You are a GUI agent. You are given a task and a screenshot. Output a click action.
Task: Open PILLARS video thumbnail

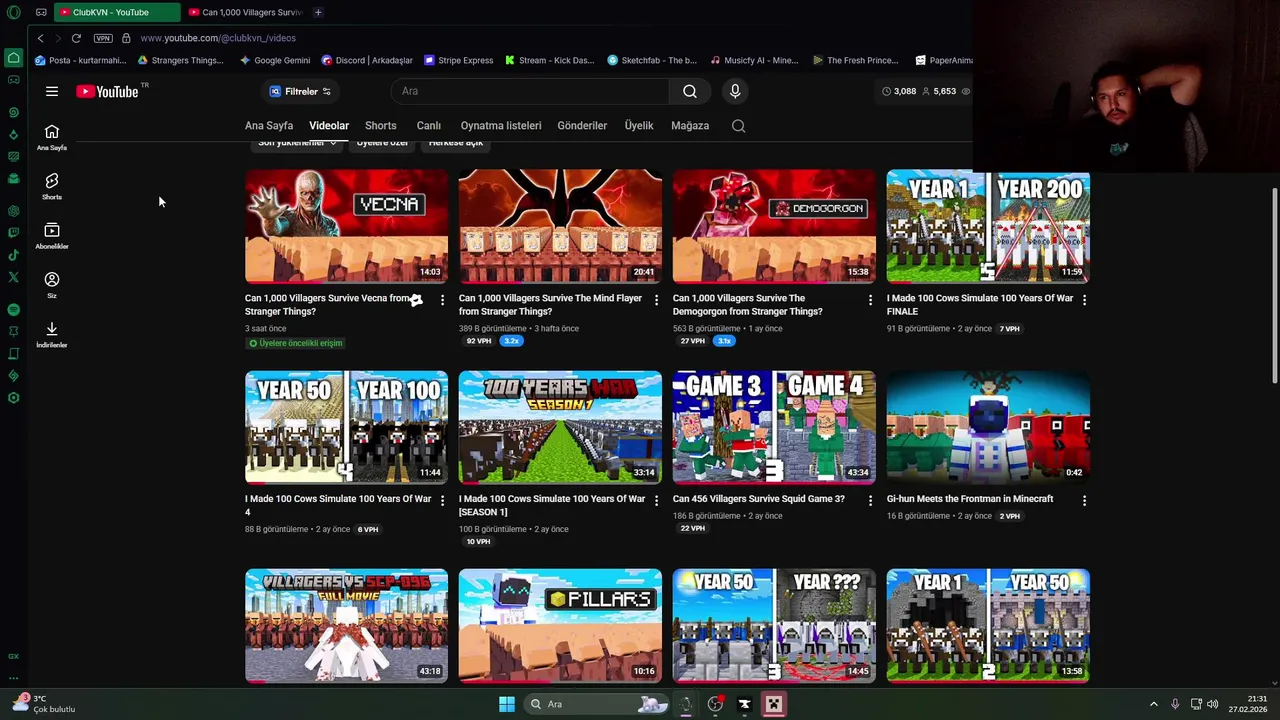[x=560, y=626]
